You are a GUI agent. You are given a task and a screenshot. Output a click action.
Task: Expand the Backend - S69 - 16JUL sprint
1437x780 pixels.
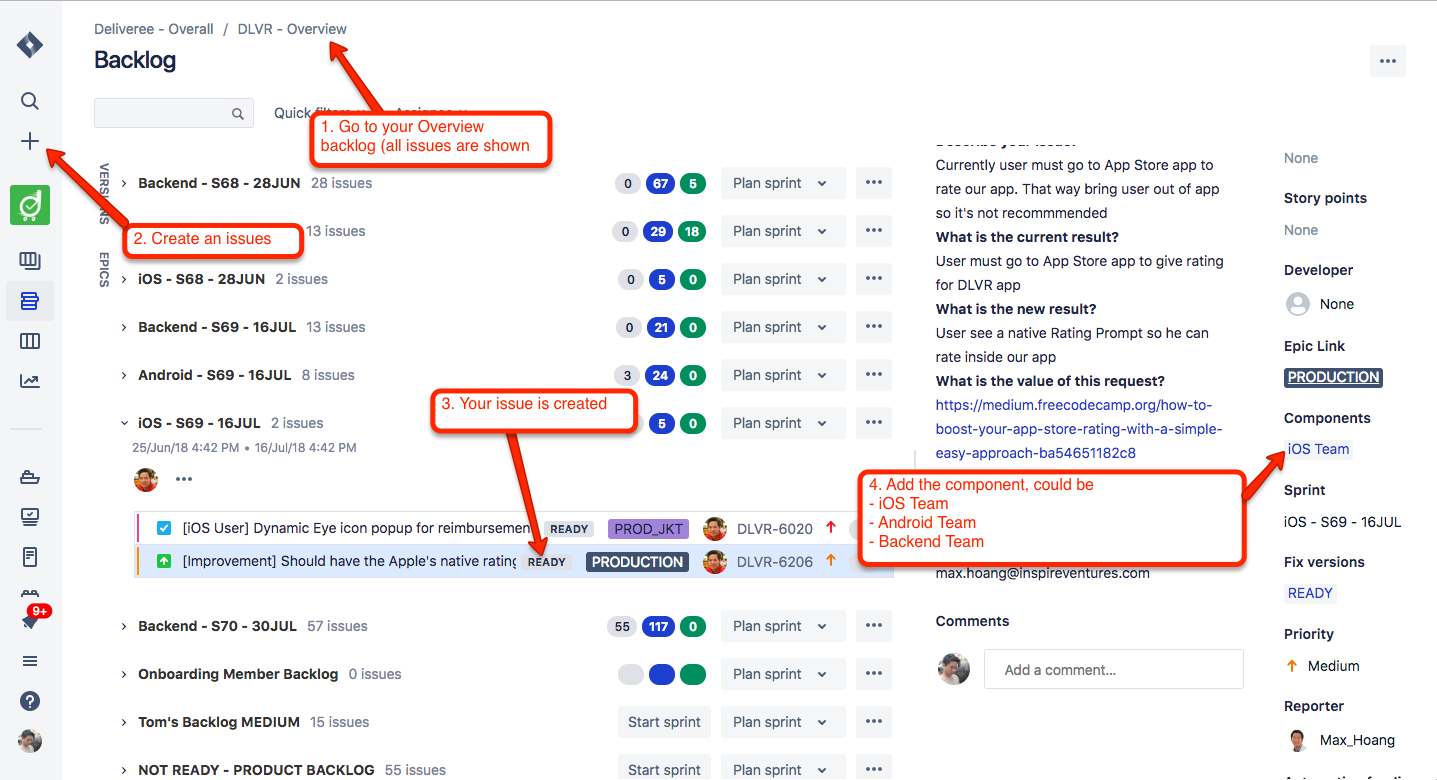(124, 327)
